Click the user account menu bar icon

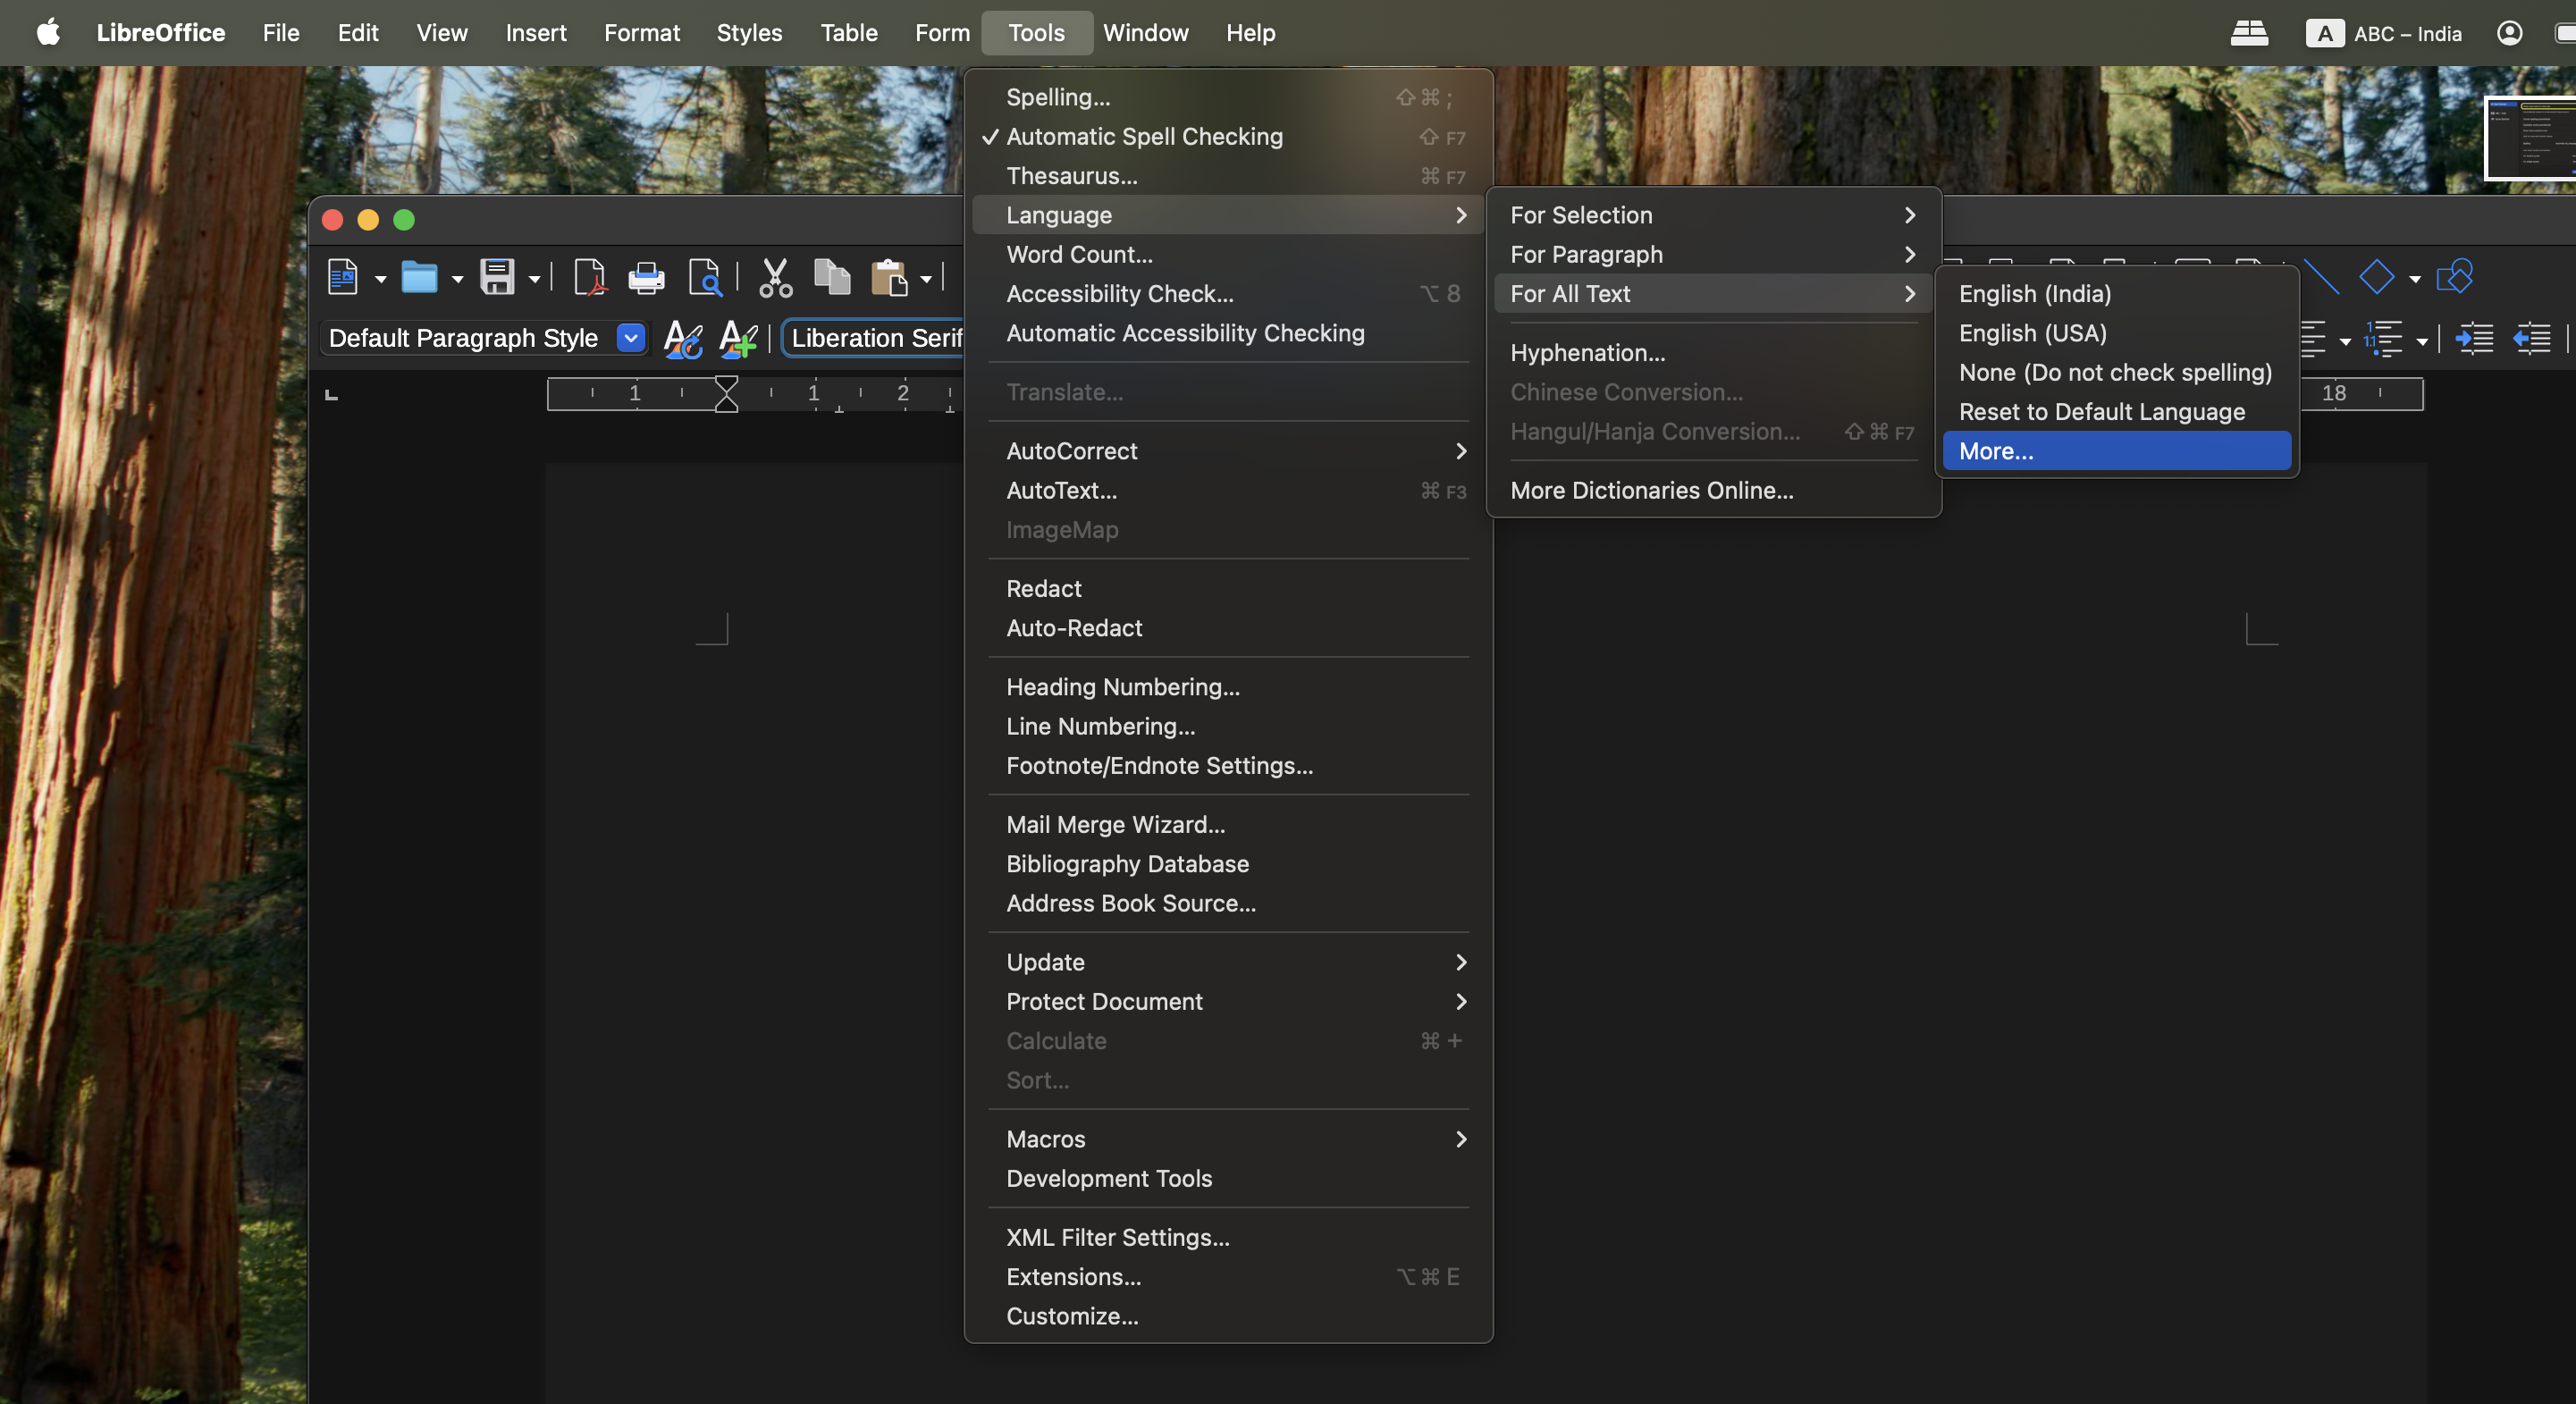click(2509, 33)
